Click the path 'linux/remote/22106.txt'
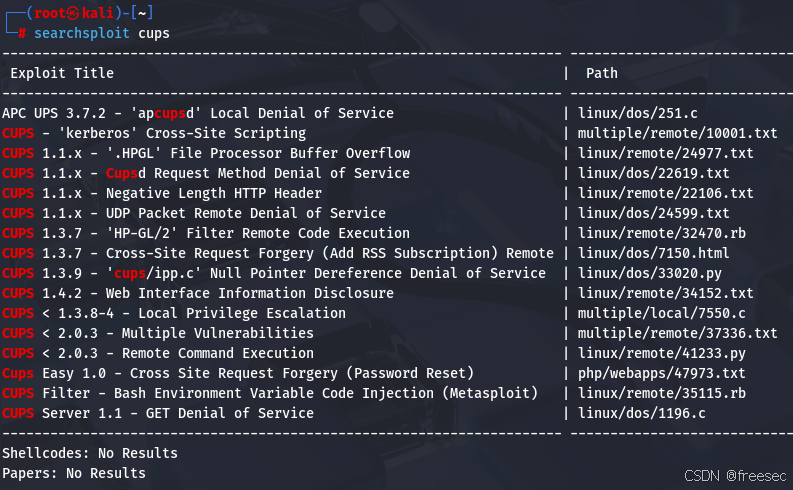The width and height of the screenshot is (793, 490). coord(666,193)
